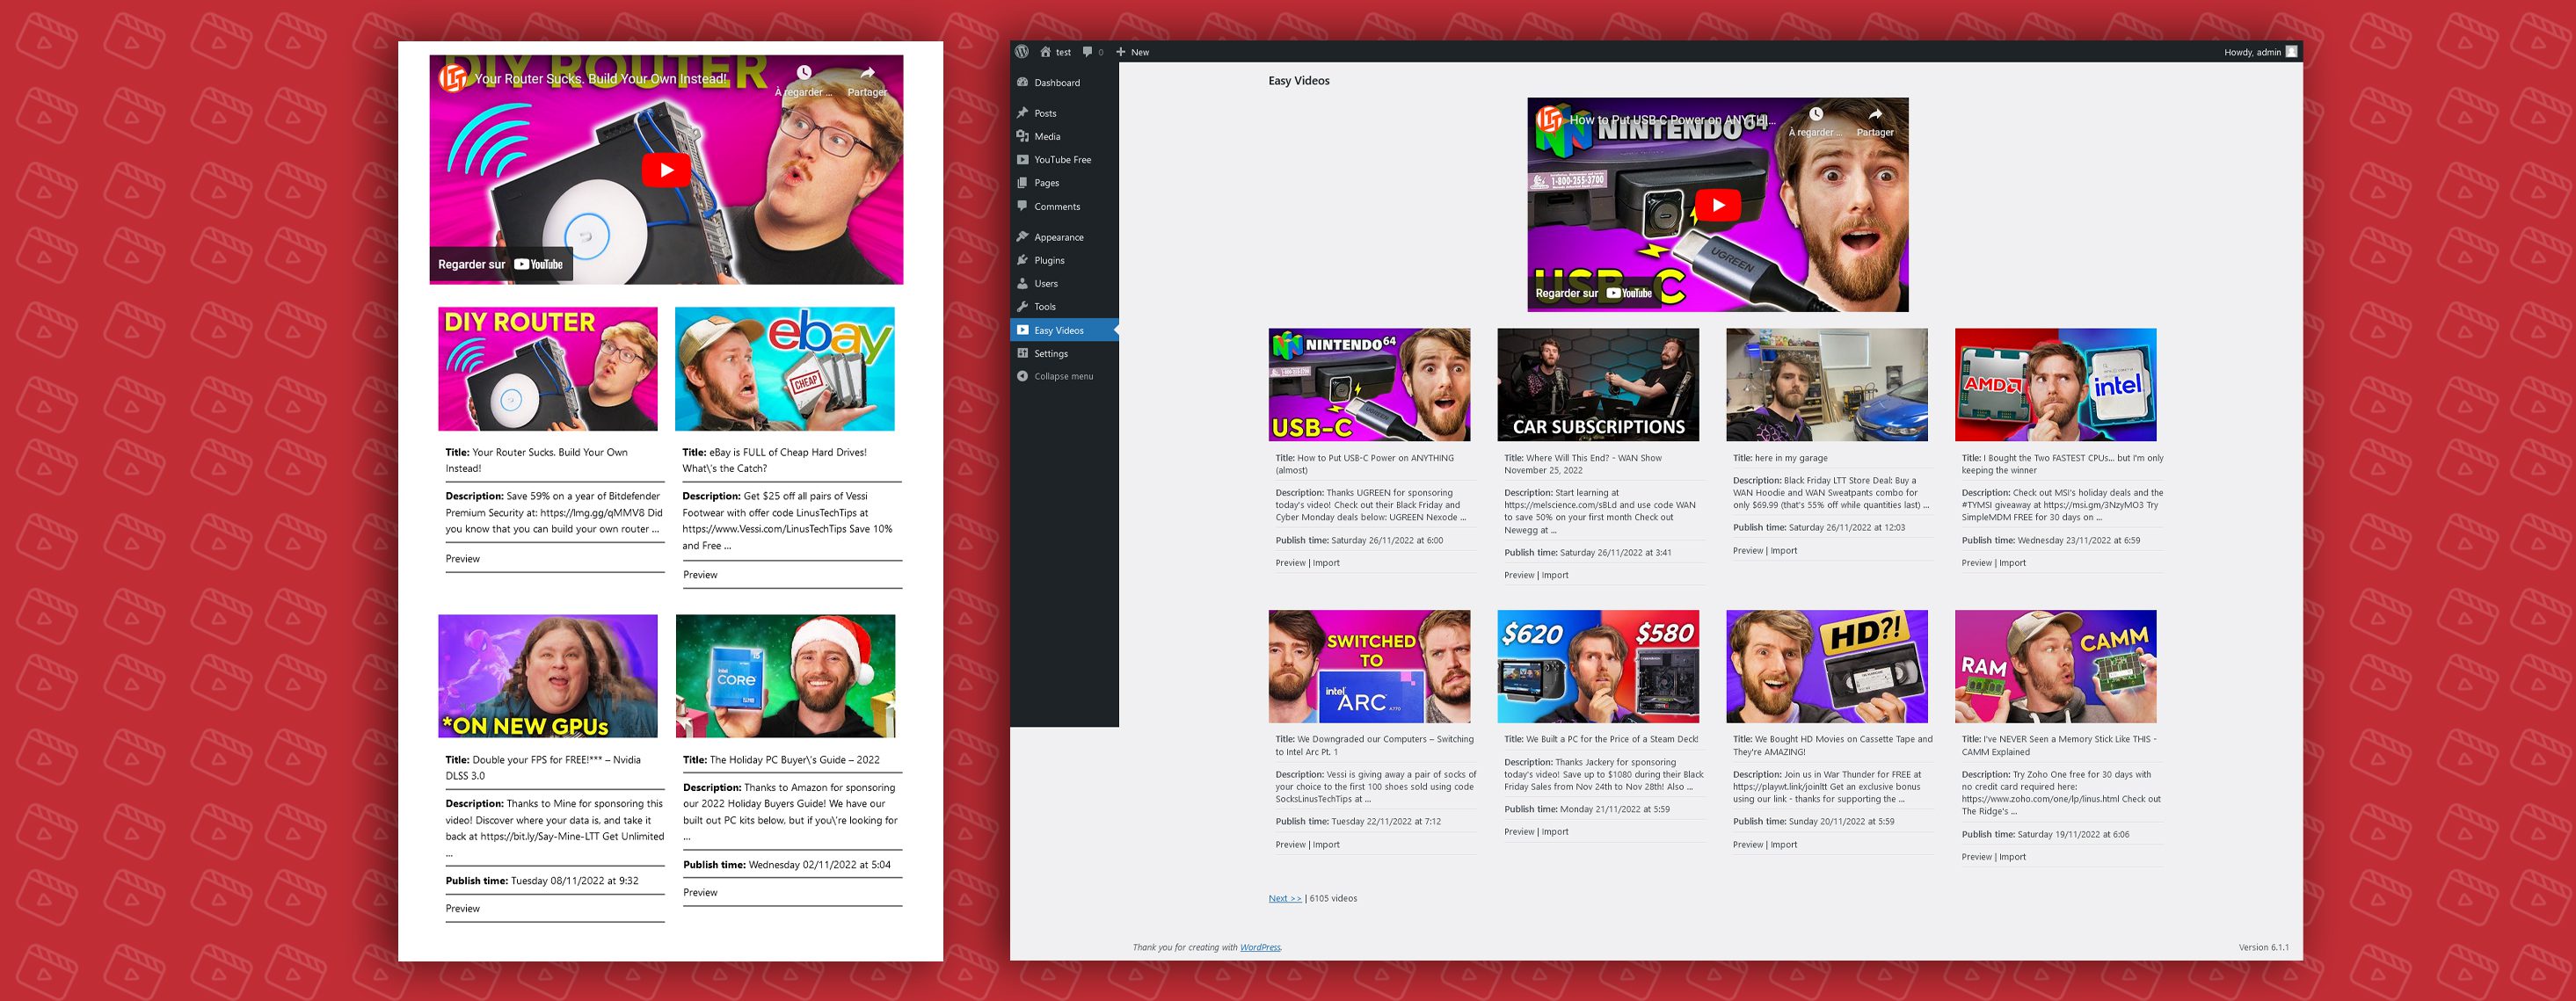Import the USB-C Power on ANYTHING video
The image size is (2576, 1001).
pyautogui.click(x=1326, y=563)
